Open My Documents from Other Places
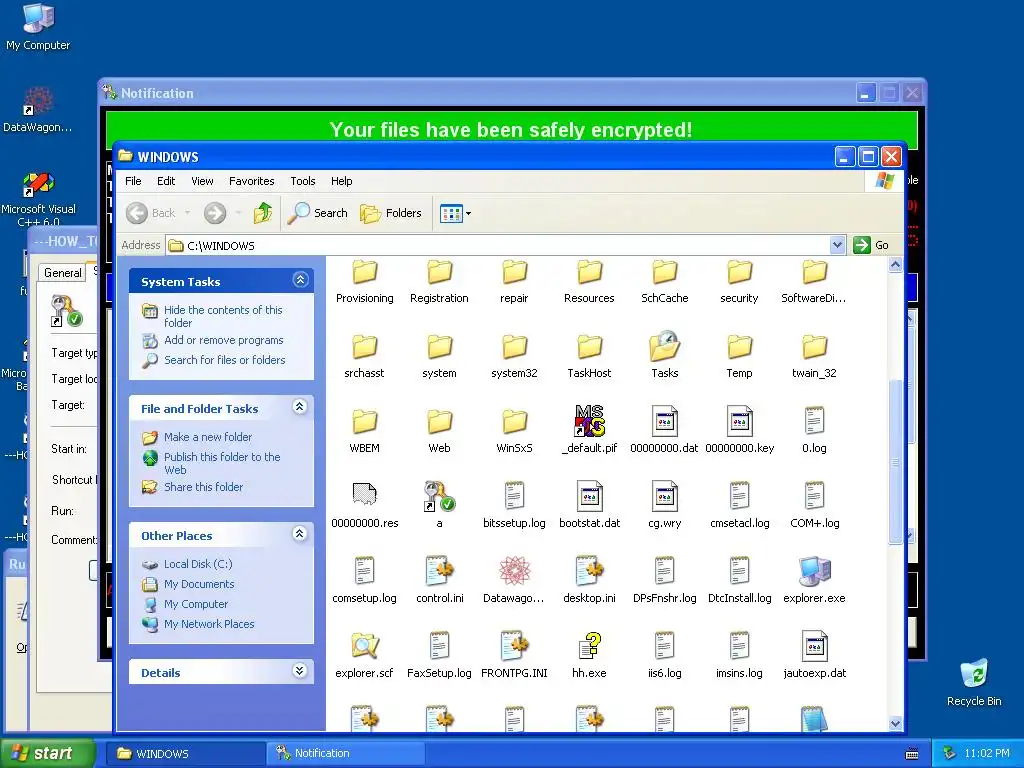 [199, 584]
